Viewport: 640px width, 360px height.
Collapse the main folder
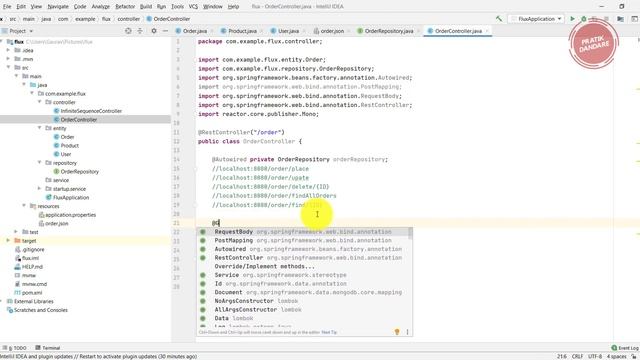(16, 76)
